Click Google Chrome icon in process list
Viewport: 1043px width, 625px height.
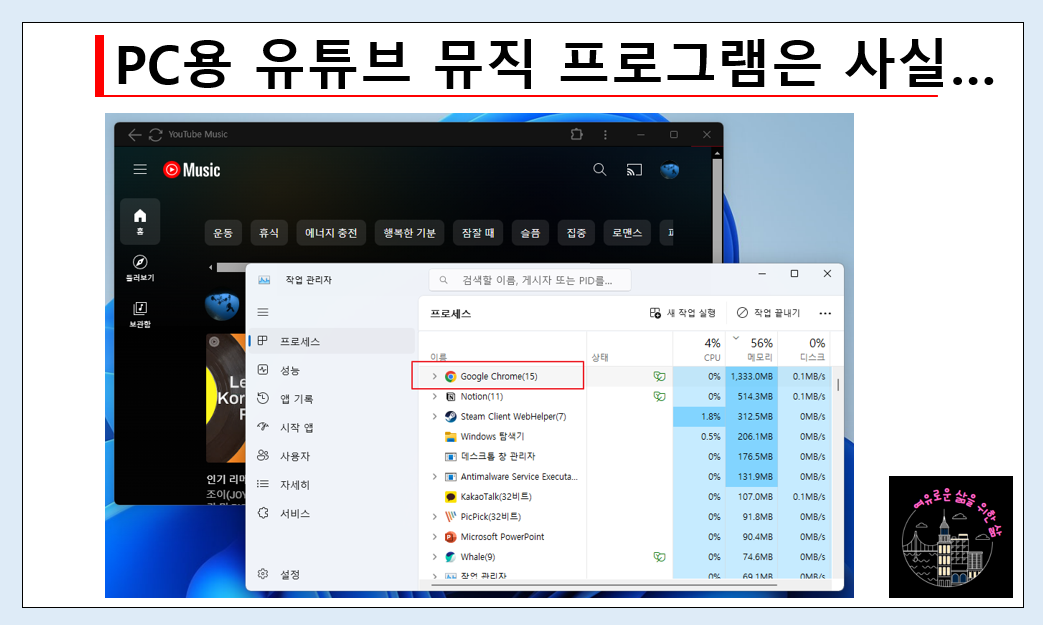click(450, 376)
